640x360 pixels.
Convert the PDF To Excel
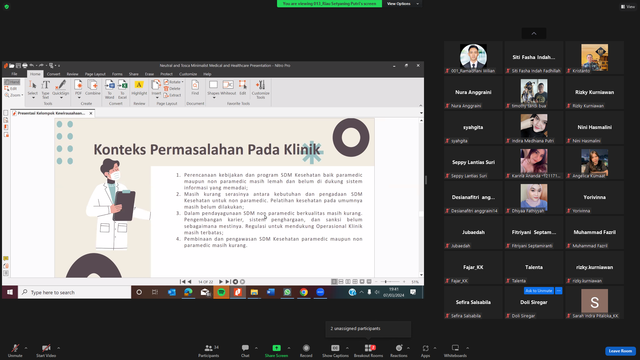pyautogui.click(x=122, y=89)
